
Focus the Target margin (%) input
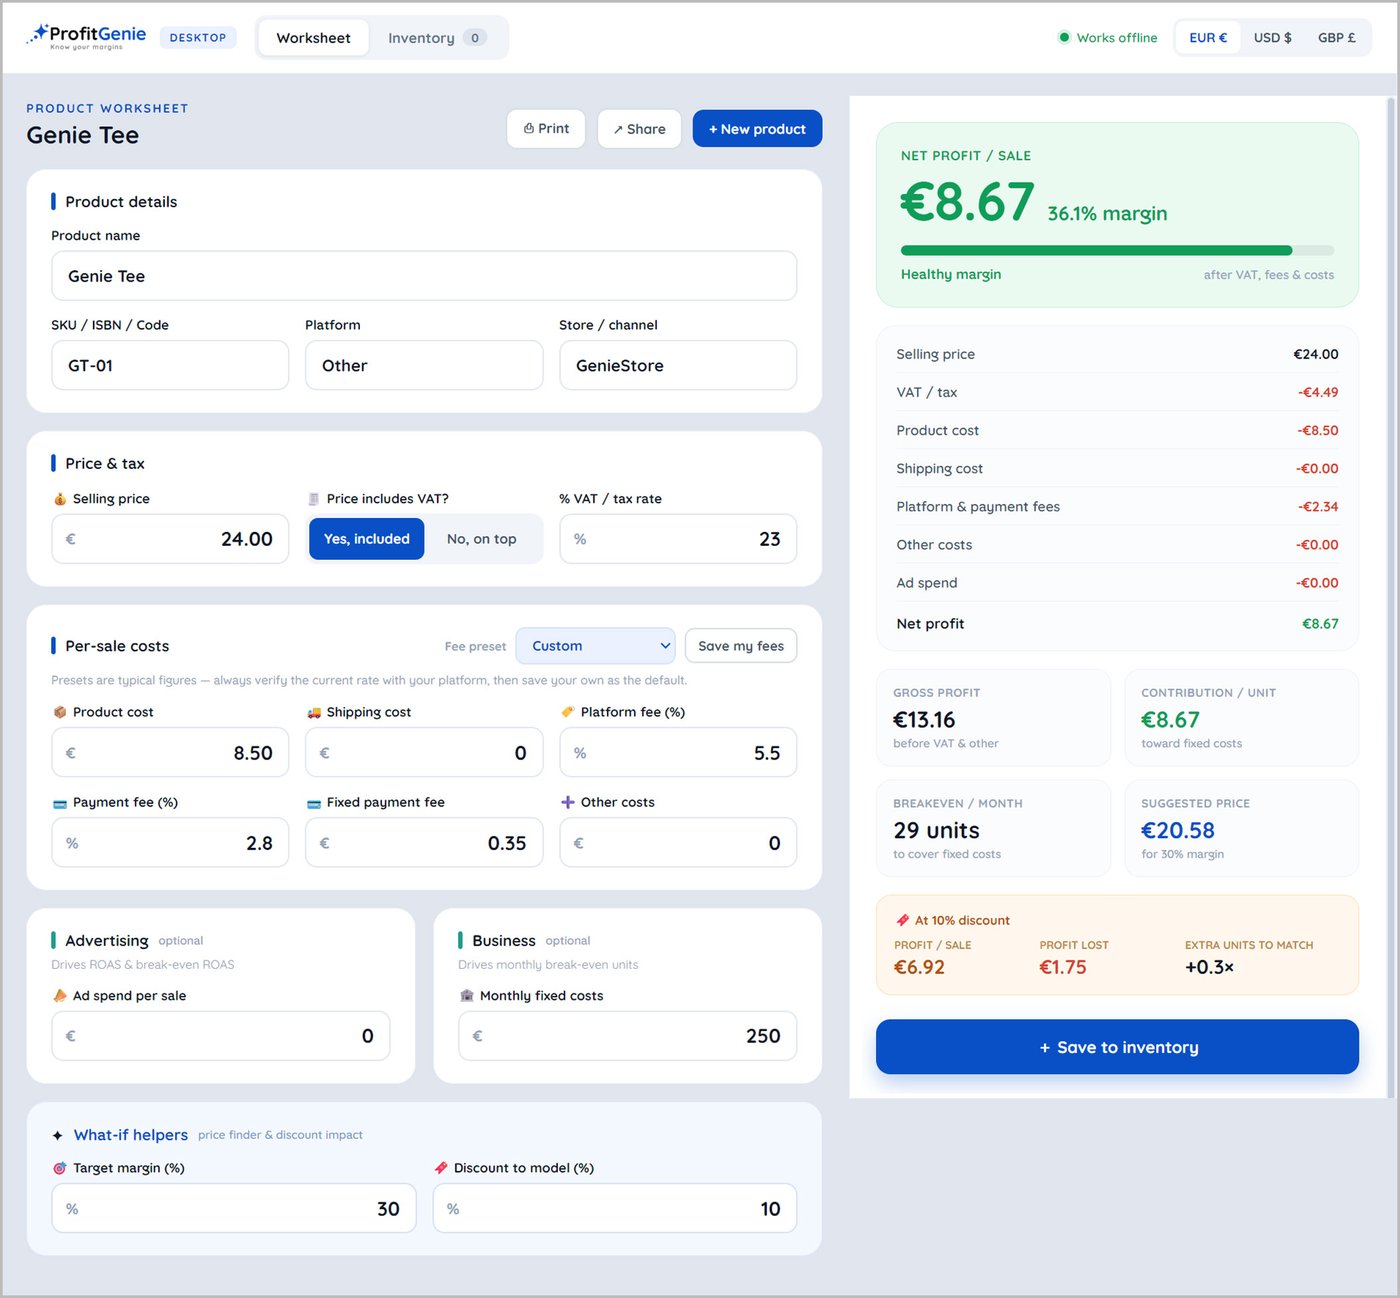point(234,1209)
